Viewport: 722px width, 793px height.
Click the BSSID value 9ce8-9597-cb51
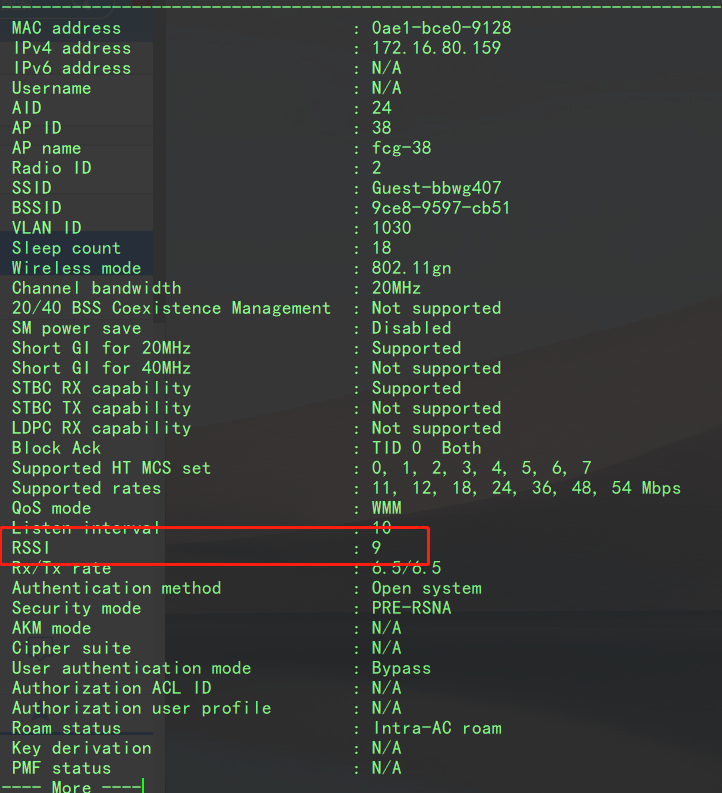tap(441, 208)
